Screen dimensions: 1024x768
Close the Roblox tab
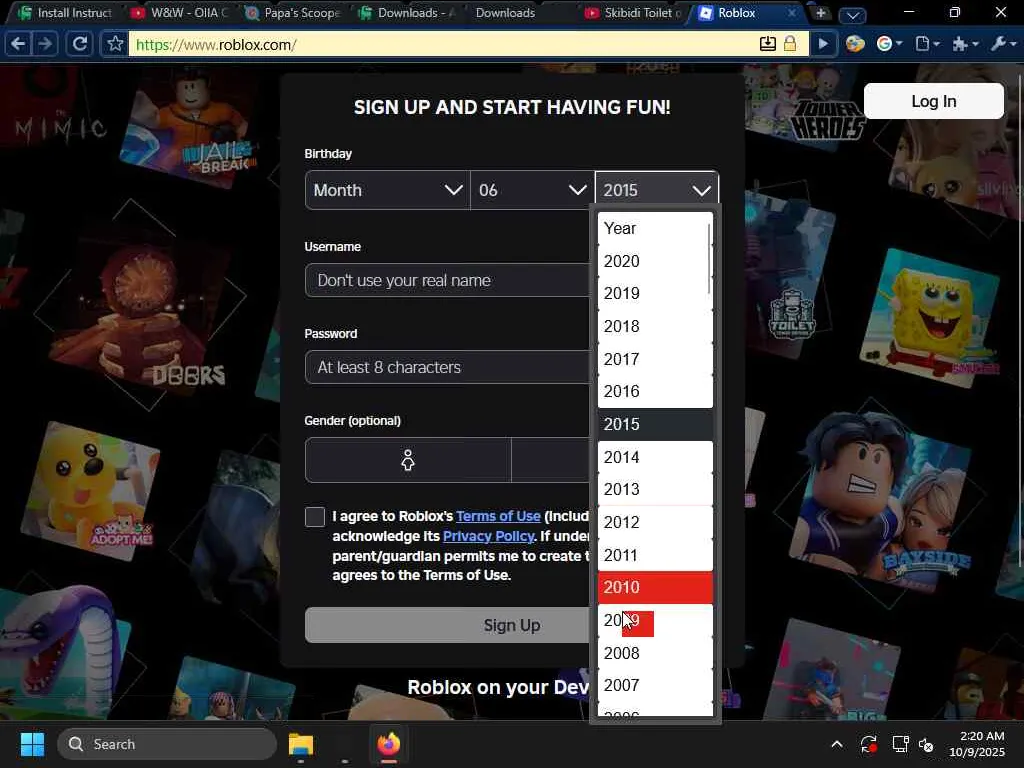click(x=792, y=13)
